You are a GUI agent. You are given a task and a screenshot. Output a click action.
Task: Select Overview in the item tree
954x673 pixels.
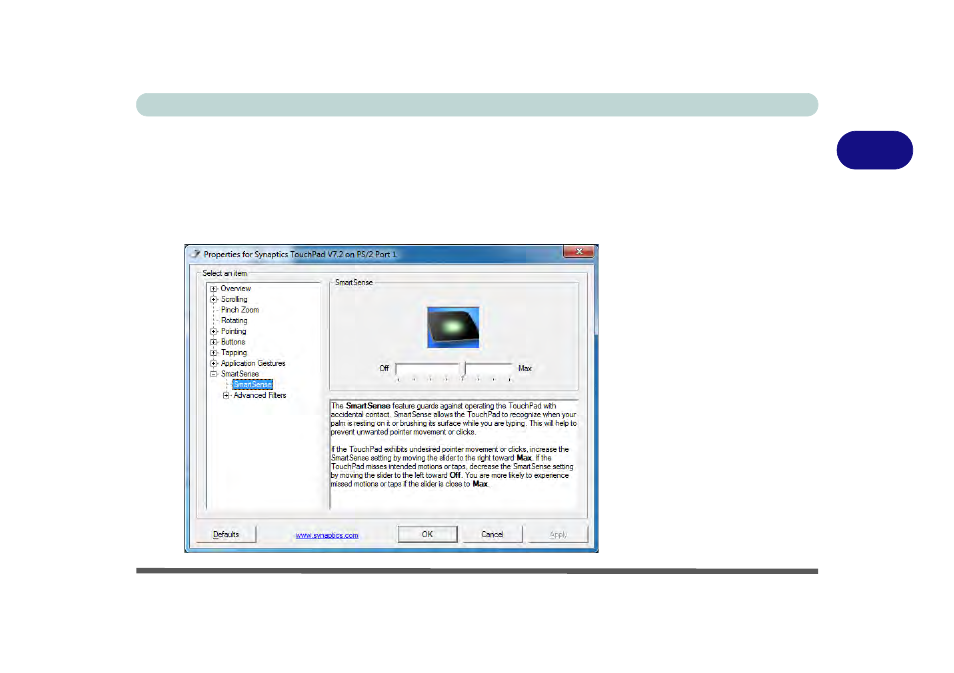(x=235, y=288)
